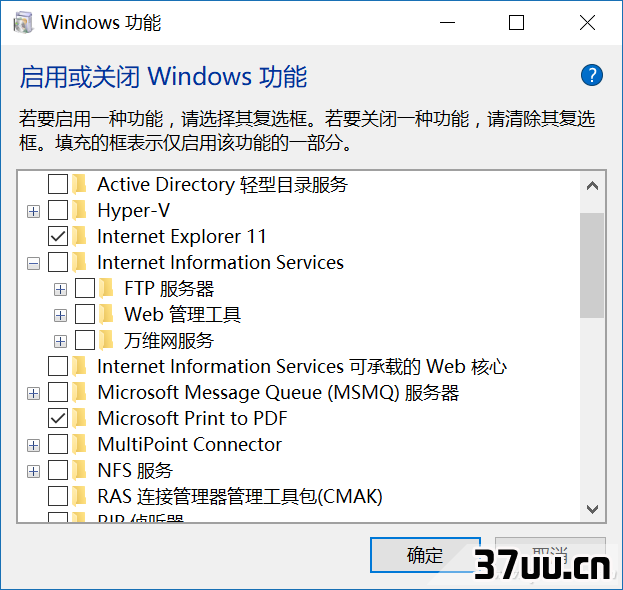623x590 pixels.
Task: Click the Hyper-V folder icon
Action: [x=80, y=210]
